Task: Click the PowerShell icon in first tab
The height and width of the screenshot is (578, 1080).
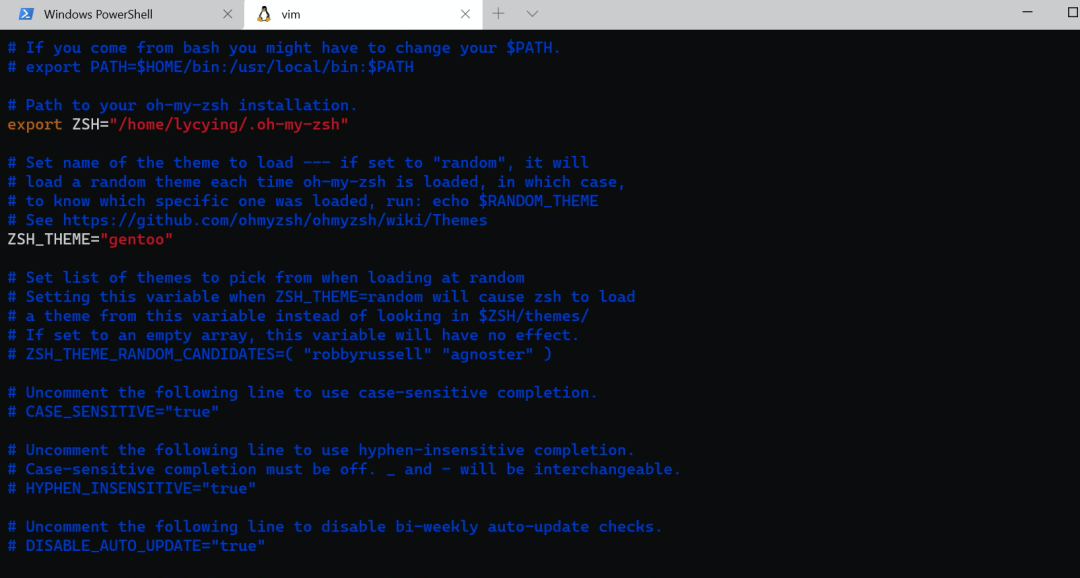Action: tap(26, 14)
